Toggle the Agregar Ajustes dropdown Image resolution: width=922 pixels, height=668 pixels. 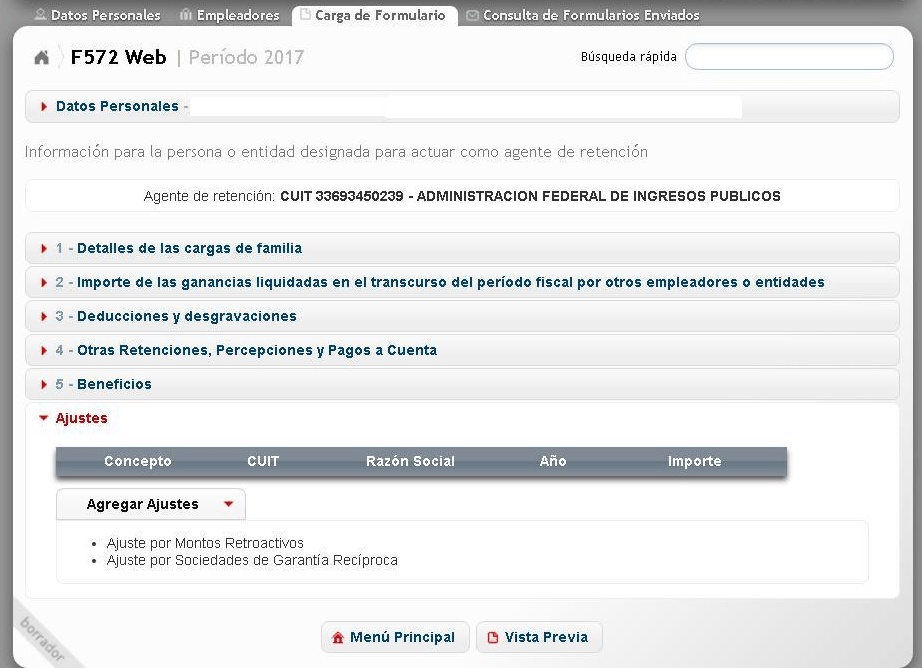[151, 505]
